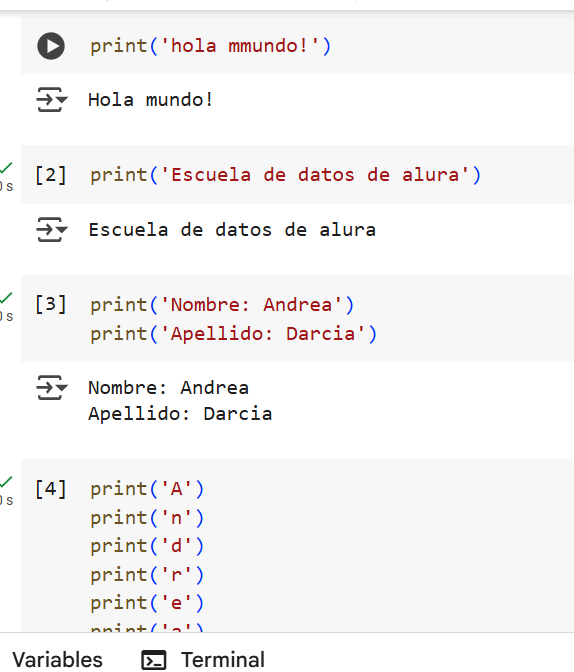Select the 'Hola mundo!' output text
This screenshot has height=672, width=574.
[x=150, y=100]
